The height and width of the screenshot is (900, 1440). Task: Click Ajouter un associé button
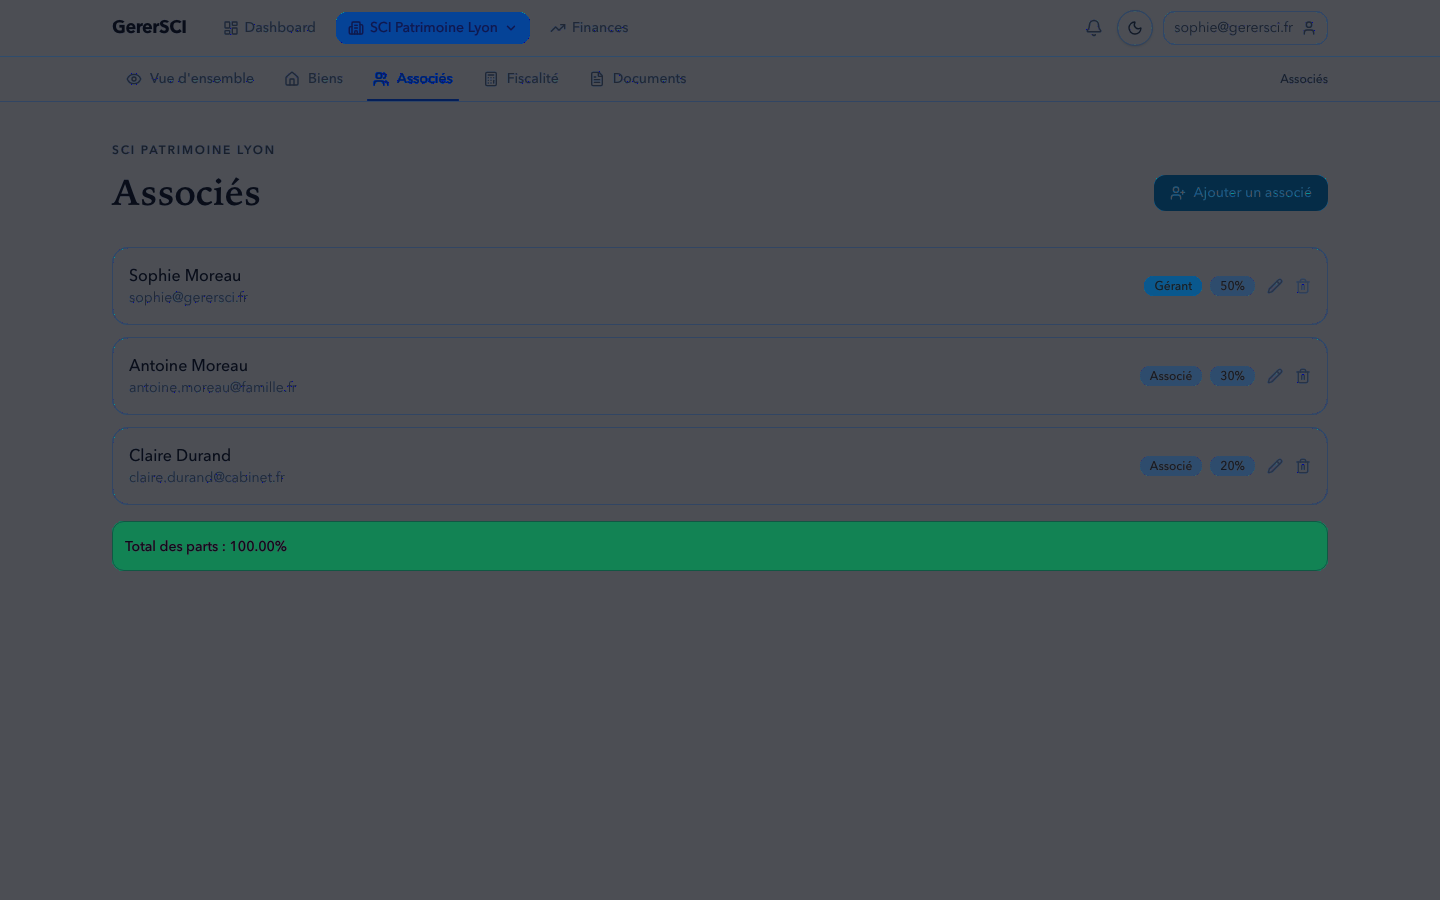(1241, 193)
